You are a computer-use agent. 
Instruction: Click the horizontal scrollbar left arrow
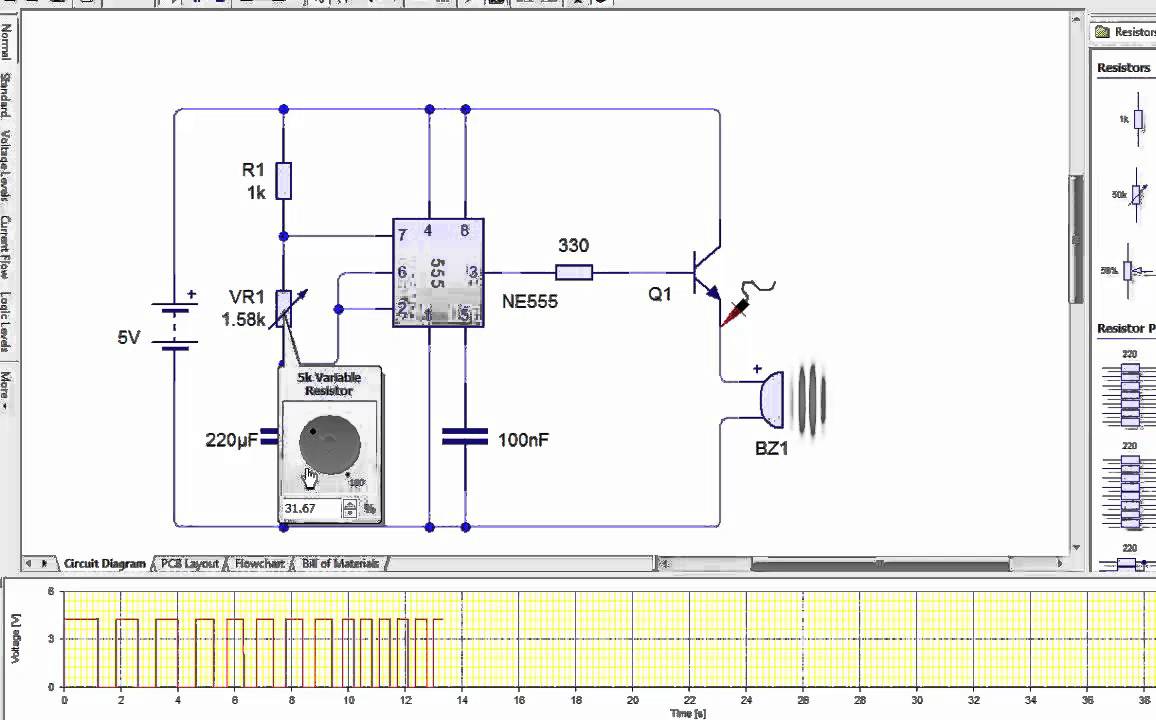coord(664,564)
